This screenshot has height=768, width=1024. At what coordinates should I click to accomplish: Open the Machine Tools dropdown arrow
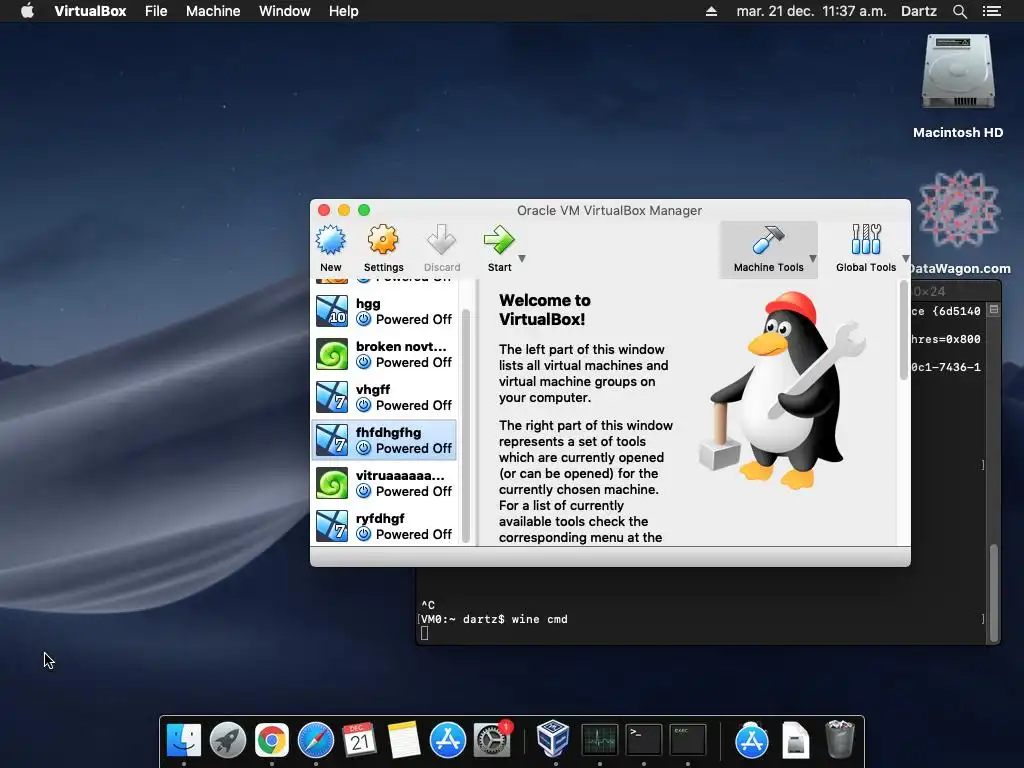pos(813,259)
